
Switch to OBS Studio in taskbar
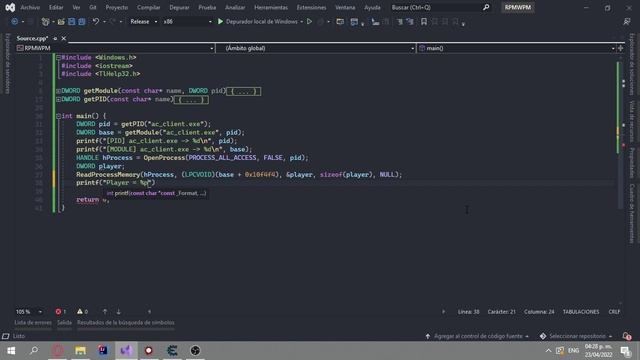point(195,351)
